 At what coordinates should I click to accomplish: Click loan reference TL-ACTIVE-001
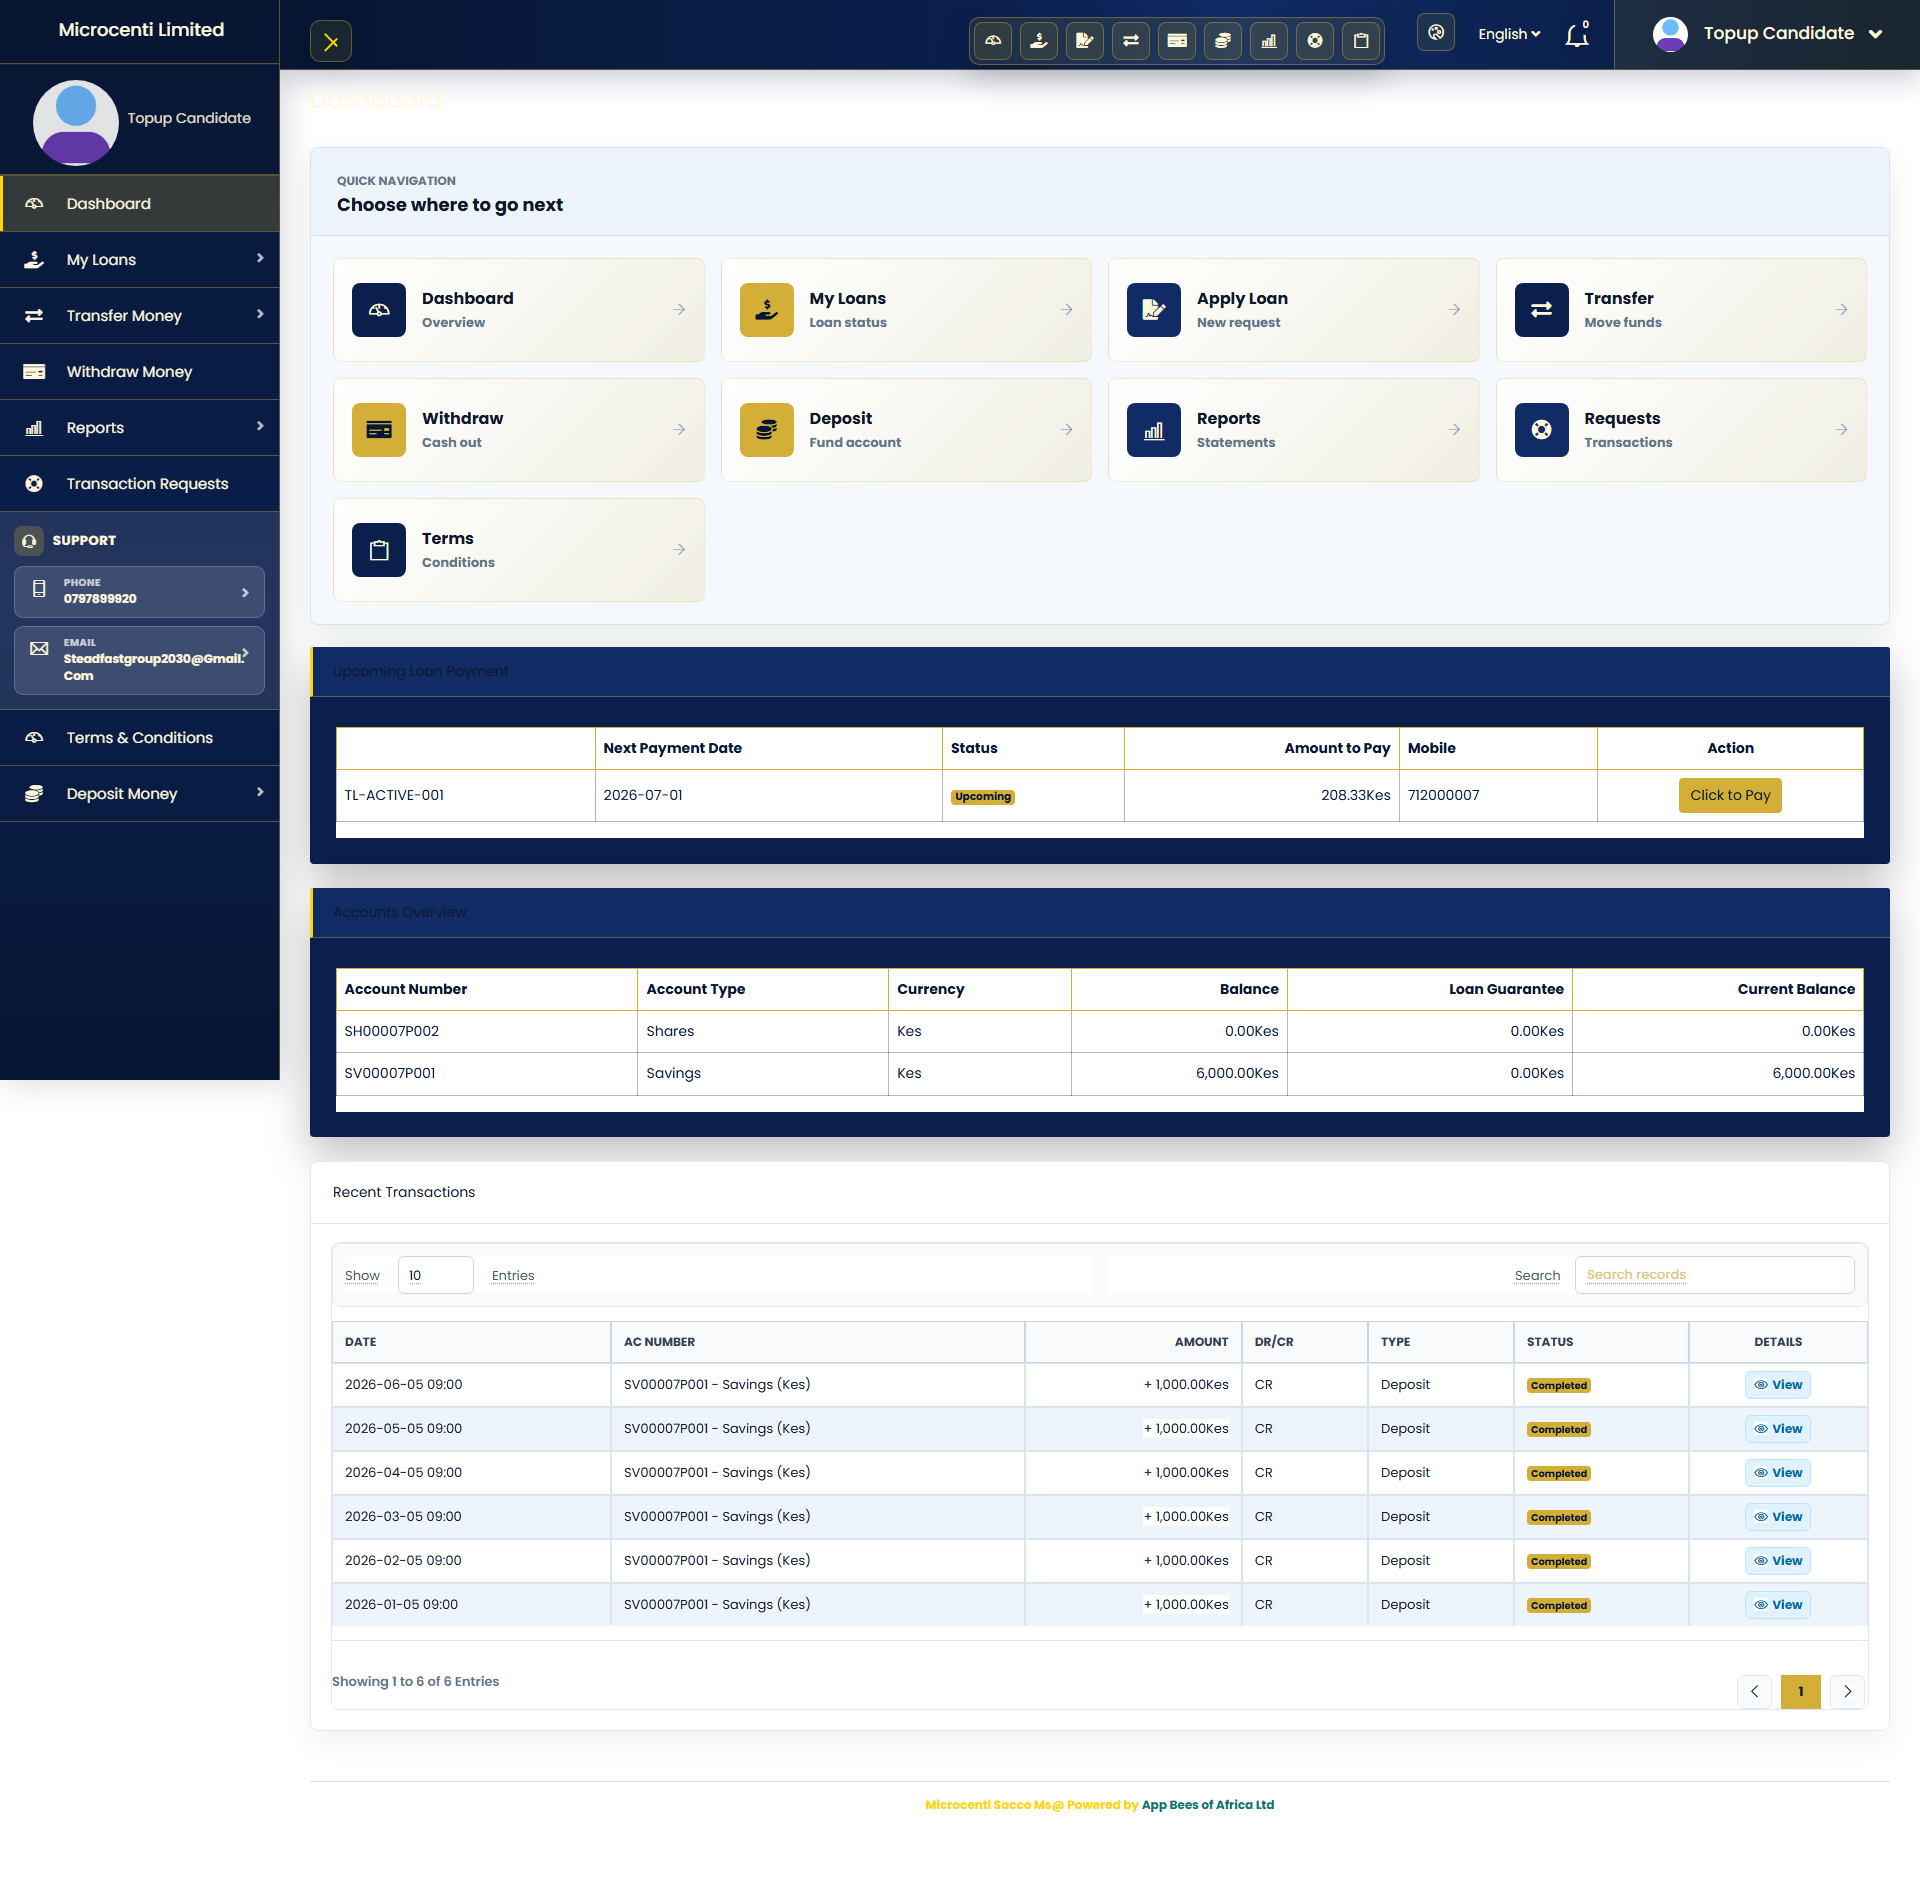394,796
